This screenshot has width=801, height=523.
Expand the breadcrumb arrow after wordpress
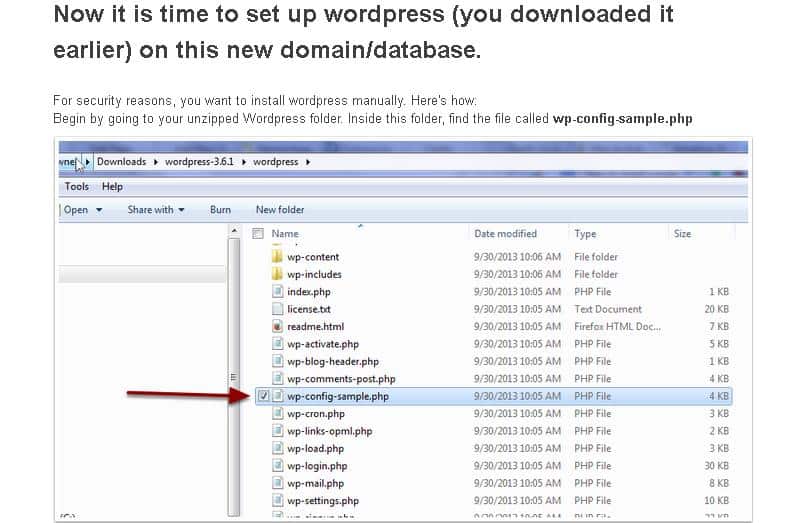click(308, 162)
